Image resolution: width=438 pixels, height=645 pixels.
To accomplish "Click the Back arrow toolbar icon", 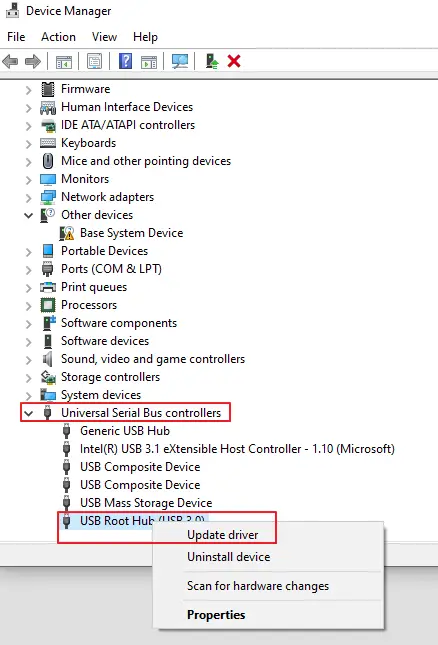I will coord(10,62).
